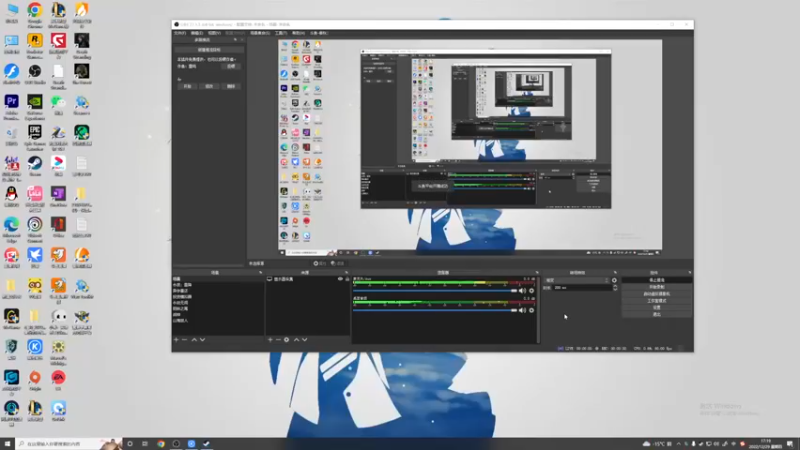800x450 pixels.
Task: Open Windows Start button
Action: click(7, 444)
